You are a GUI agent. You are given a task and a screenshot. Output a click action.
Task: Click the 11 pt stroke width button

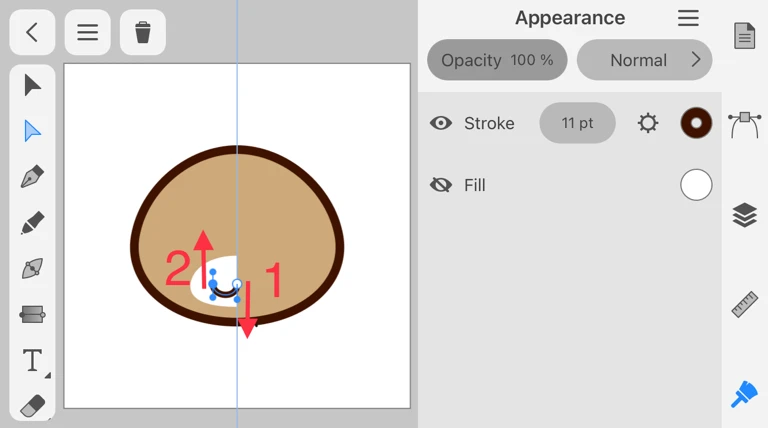pos(577,123)
